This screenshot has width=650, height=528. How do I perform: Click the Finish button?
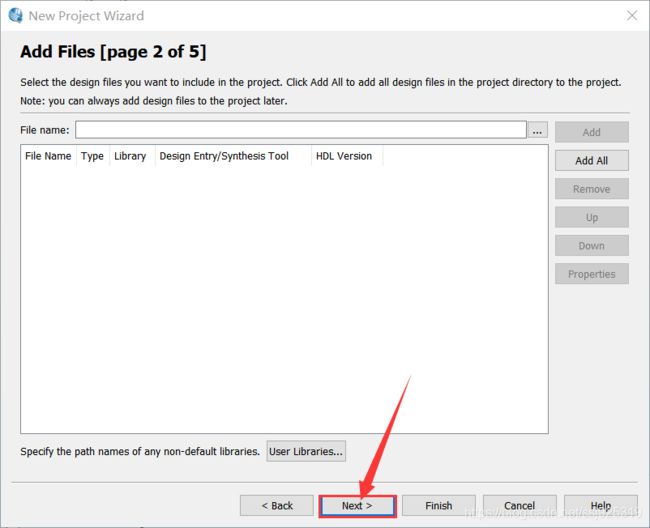click(439, 506)
